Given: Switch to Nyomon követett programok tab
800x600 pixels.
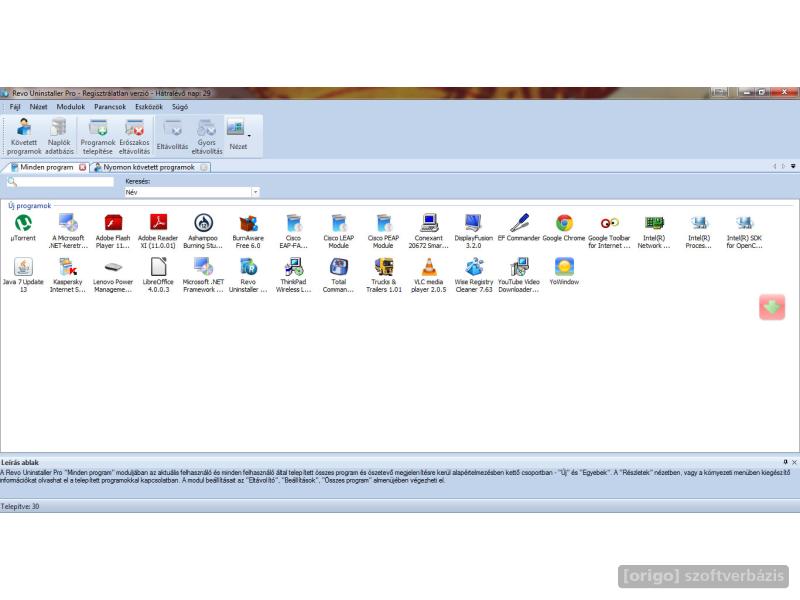Looking at the screenshot, I should [x=149, y=167].
